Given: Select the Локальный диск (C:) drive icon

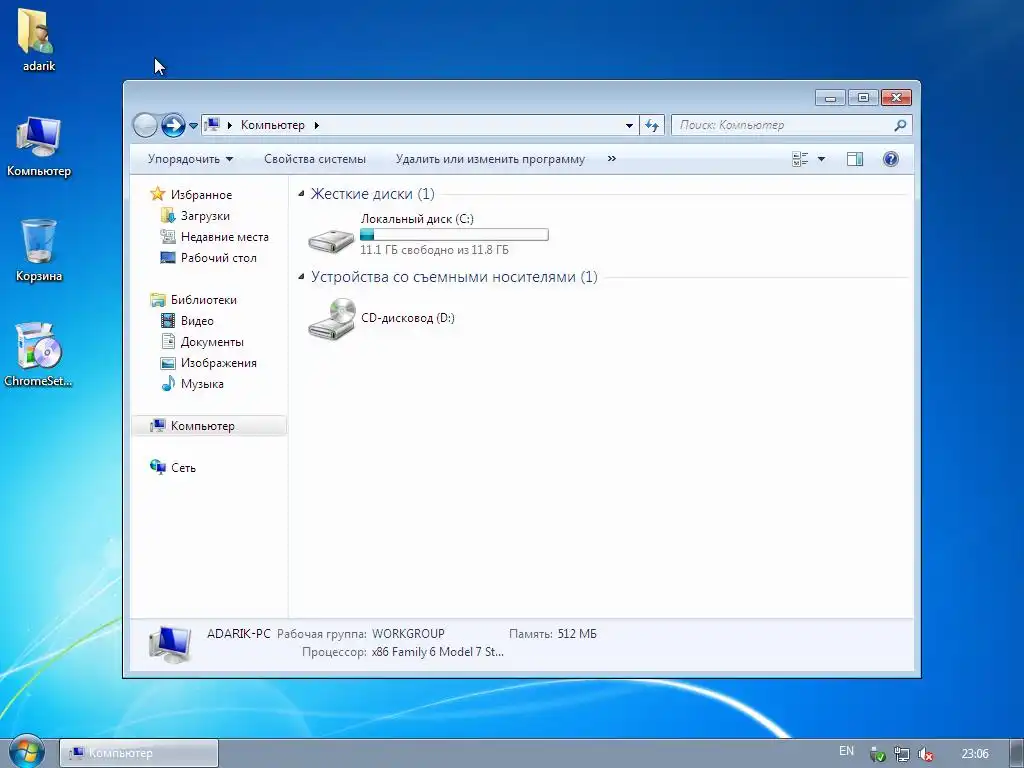Looking at the screenshot, I should (x=331, y=240).
